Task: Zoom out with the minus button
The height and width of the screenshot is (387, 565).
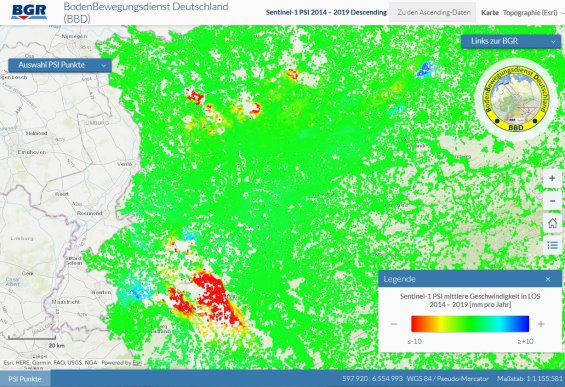Action: coord(552,201)
